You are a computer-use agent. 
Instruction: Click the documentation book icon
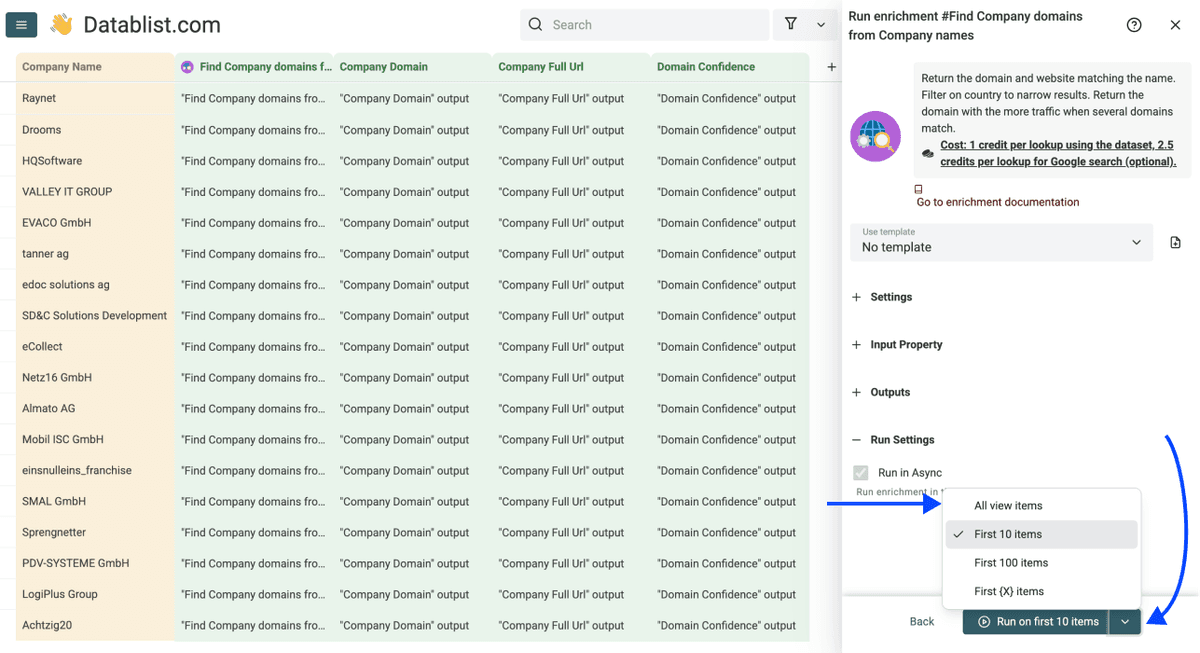(919, 189)
